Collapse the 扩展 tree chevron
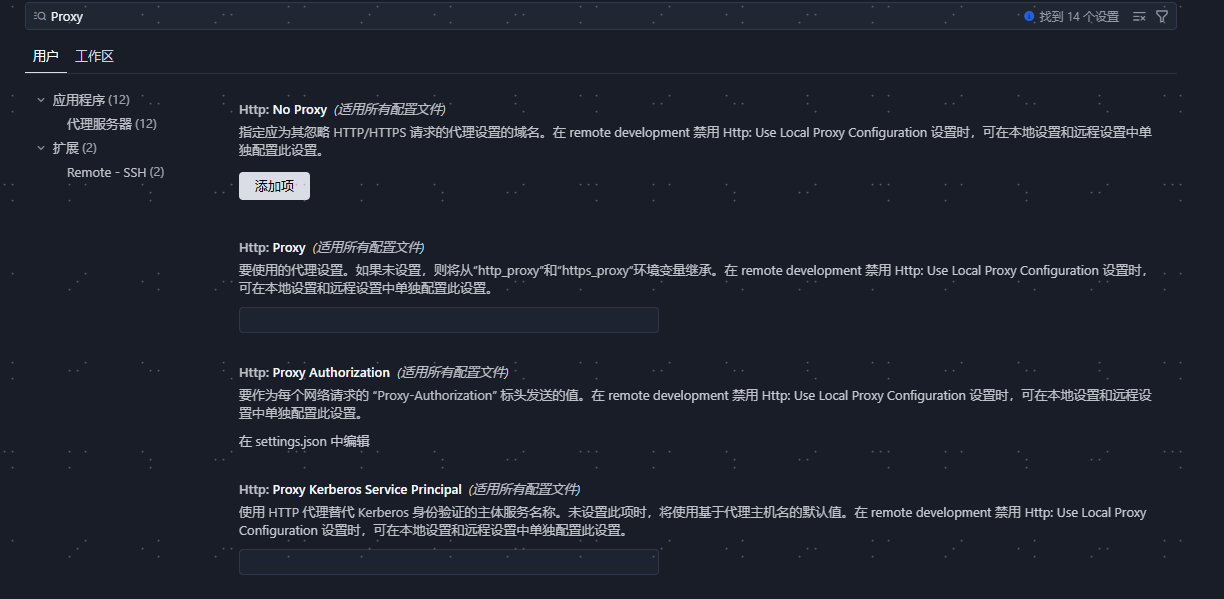1224x599 pixels. pyautogui.click(x=41, y=148)
